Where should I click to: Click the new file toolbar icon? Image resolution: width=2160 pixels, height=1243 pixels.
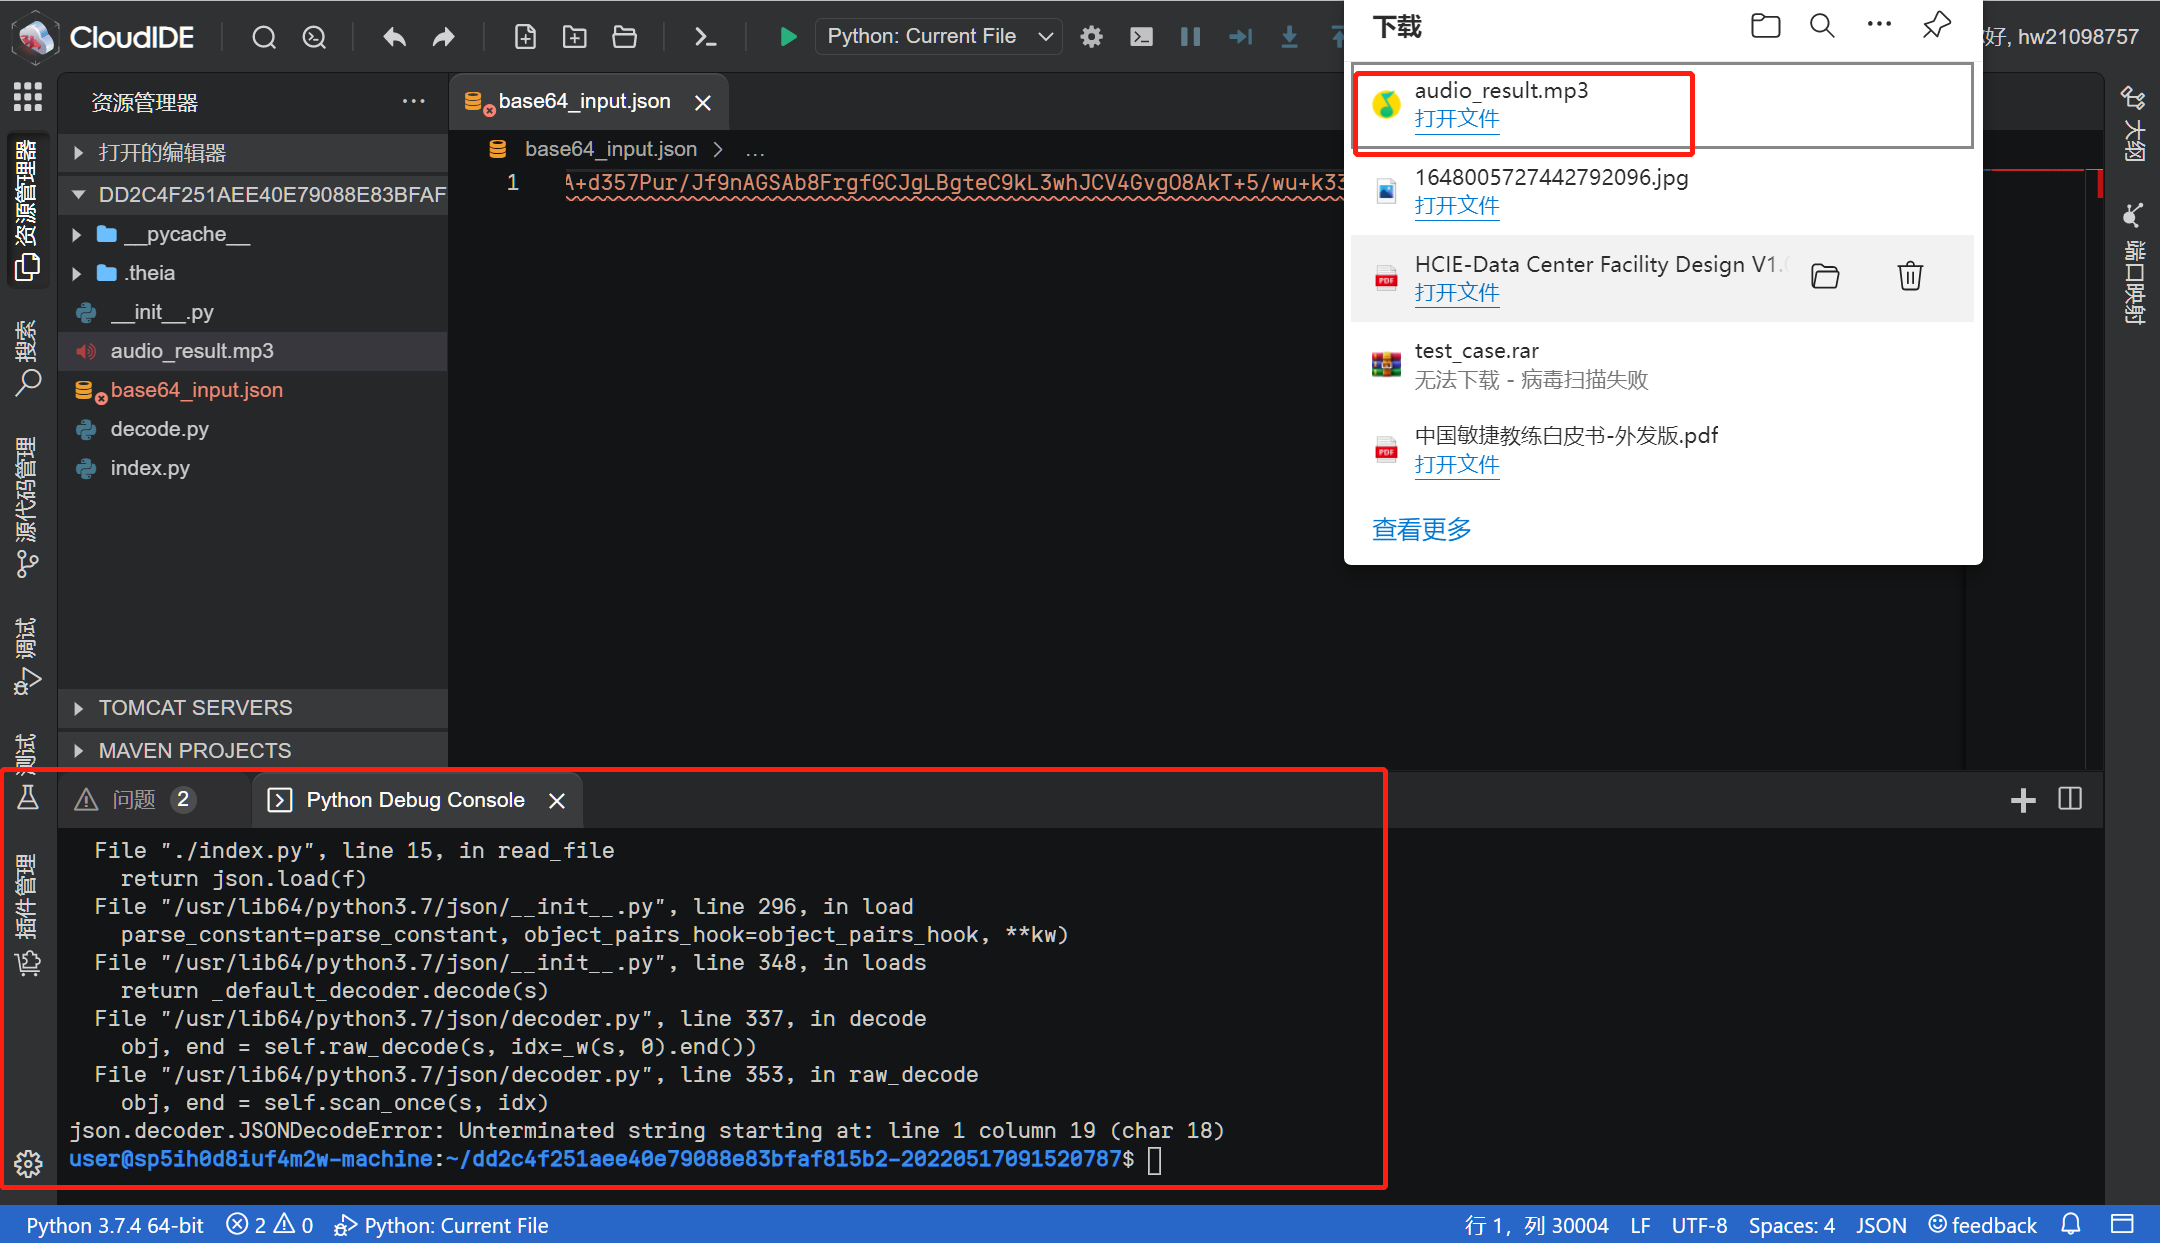[x=525, y=37]
